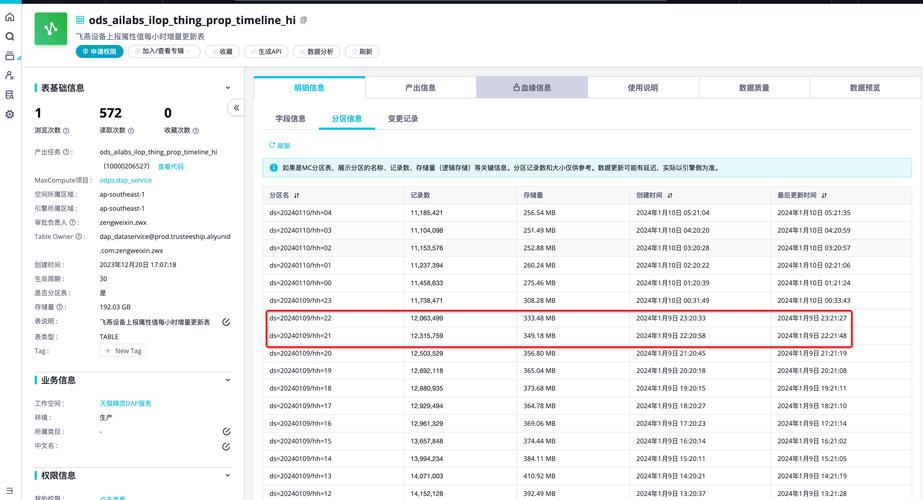Open settings gear in left sidebar
The image size is (923, 500).
point(9,114)
